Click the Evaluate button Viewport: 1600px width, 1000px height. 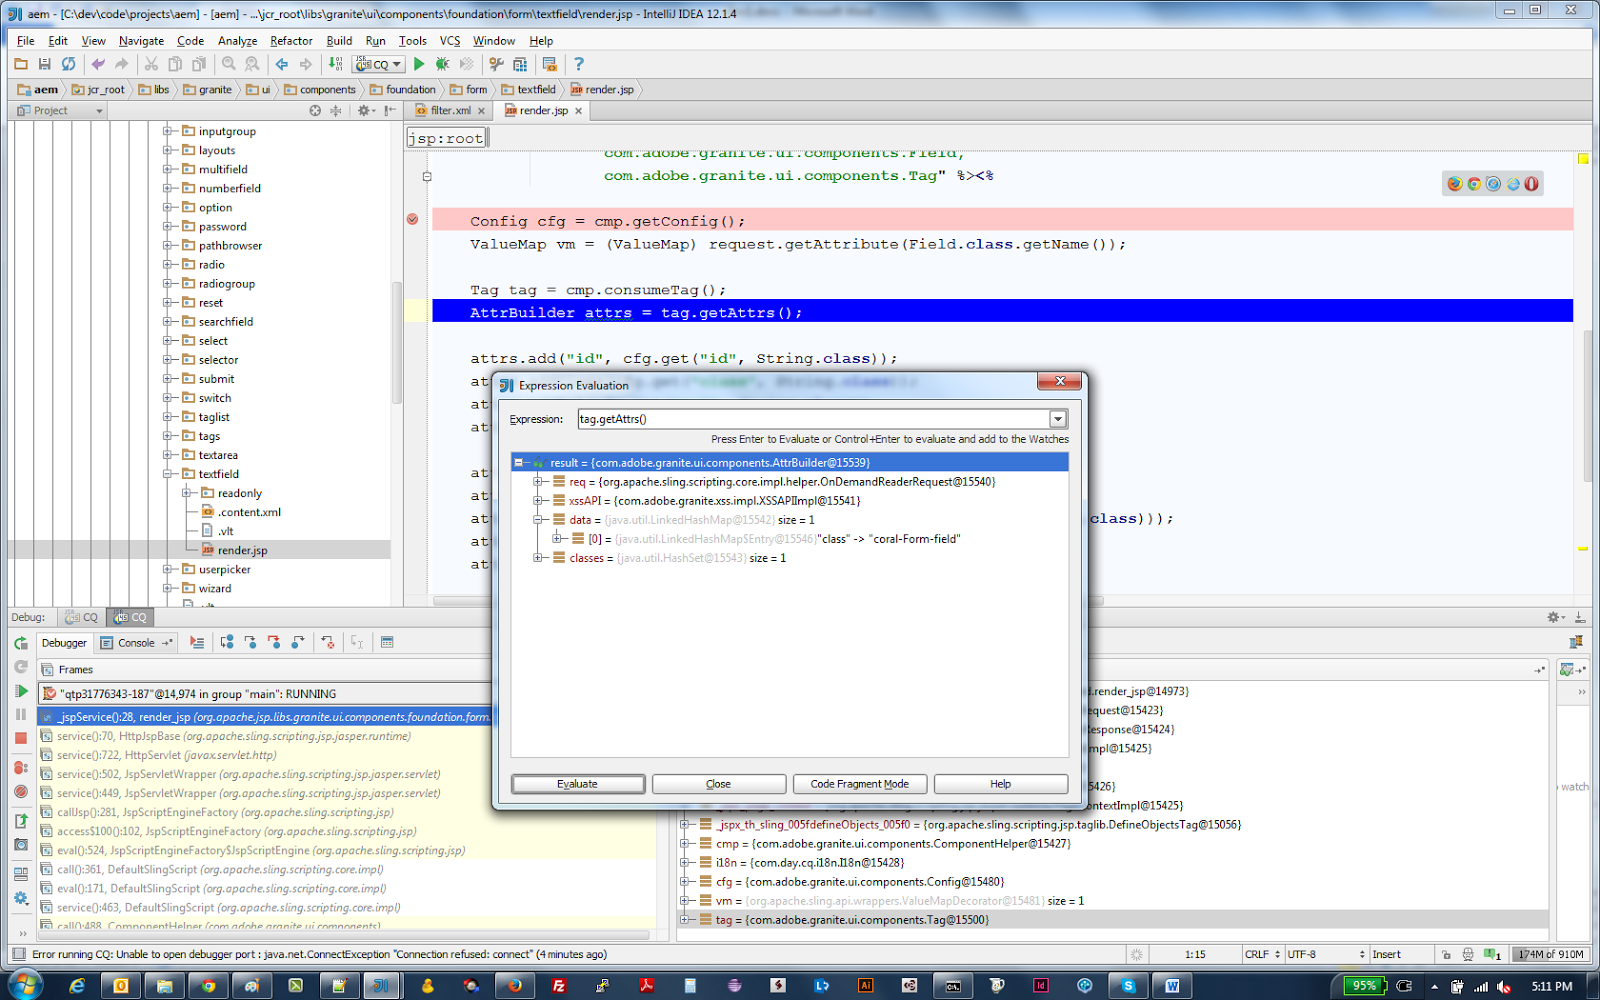578,784
